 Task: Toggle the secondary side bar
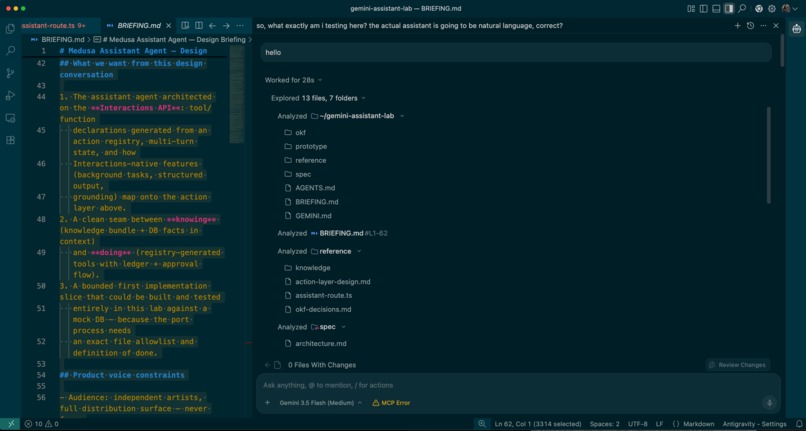click(729, 9)
